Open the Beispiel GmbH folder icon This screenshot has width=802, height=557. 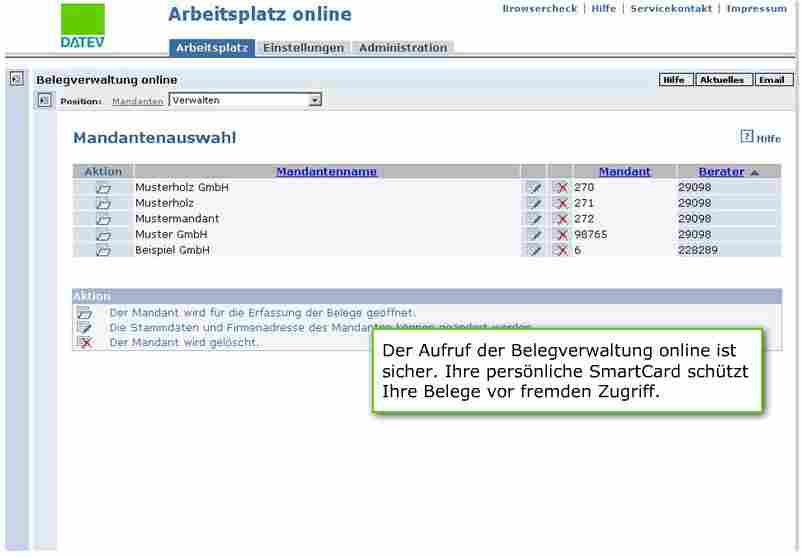103,251
